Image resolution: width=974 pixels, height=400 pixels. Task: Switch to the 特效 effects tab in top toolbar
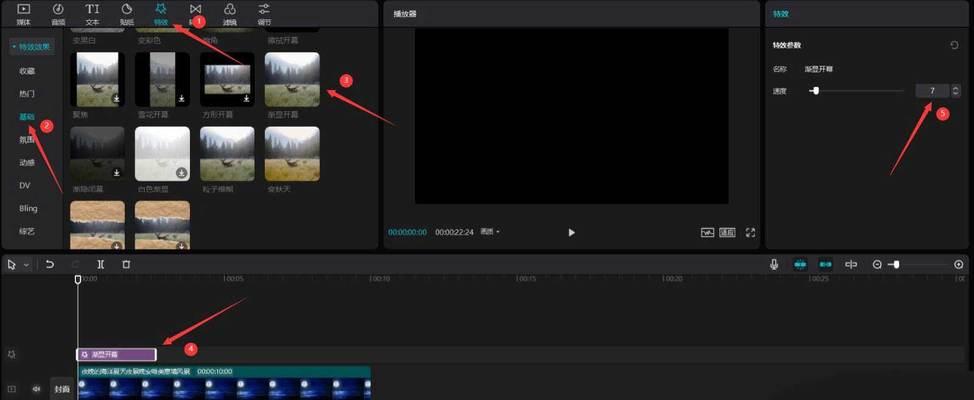pyautogui.click(x=161, y=14)
